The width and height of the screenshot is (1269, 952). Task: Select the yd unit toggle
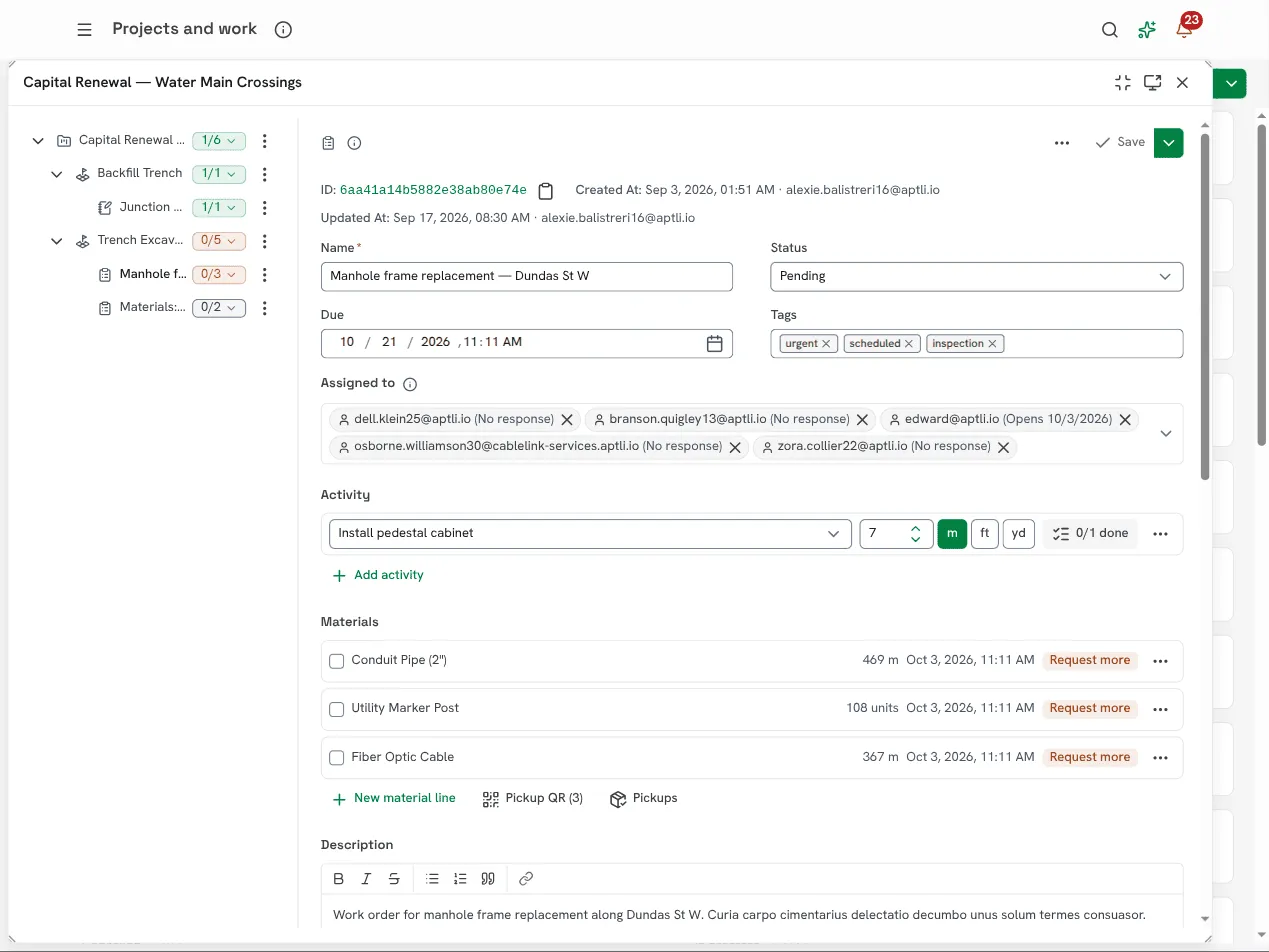pos(1018,534)
